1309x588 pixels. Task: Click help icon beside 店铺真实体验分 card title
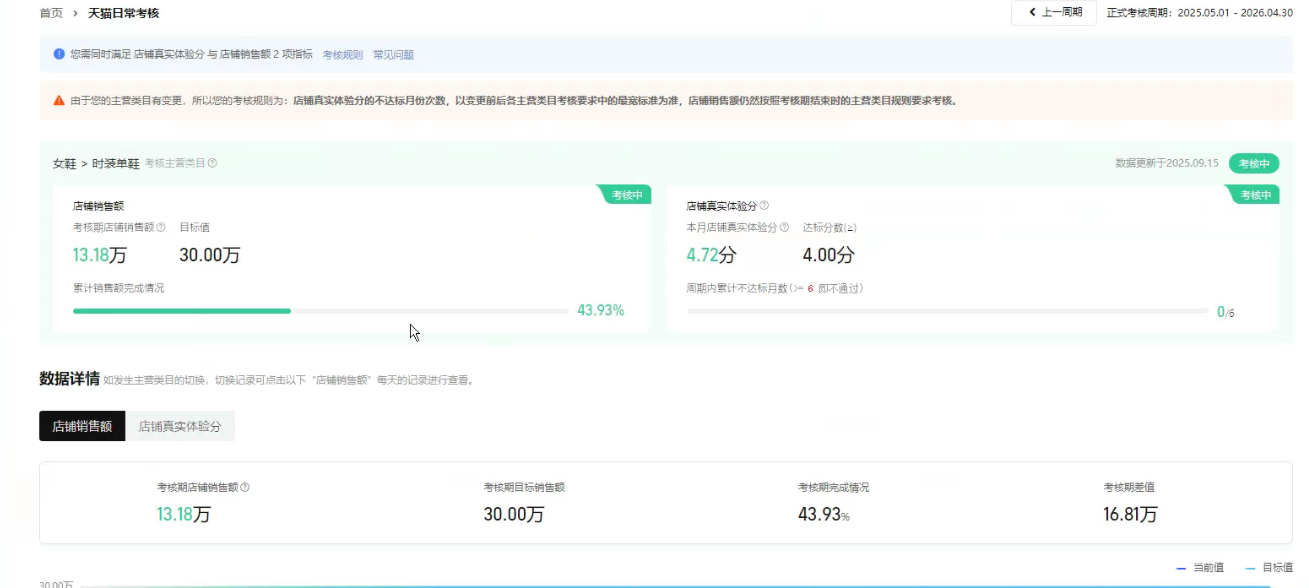(x=765, y=205)
